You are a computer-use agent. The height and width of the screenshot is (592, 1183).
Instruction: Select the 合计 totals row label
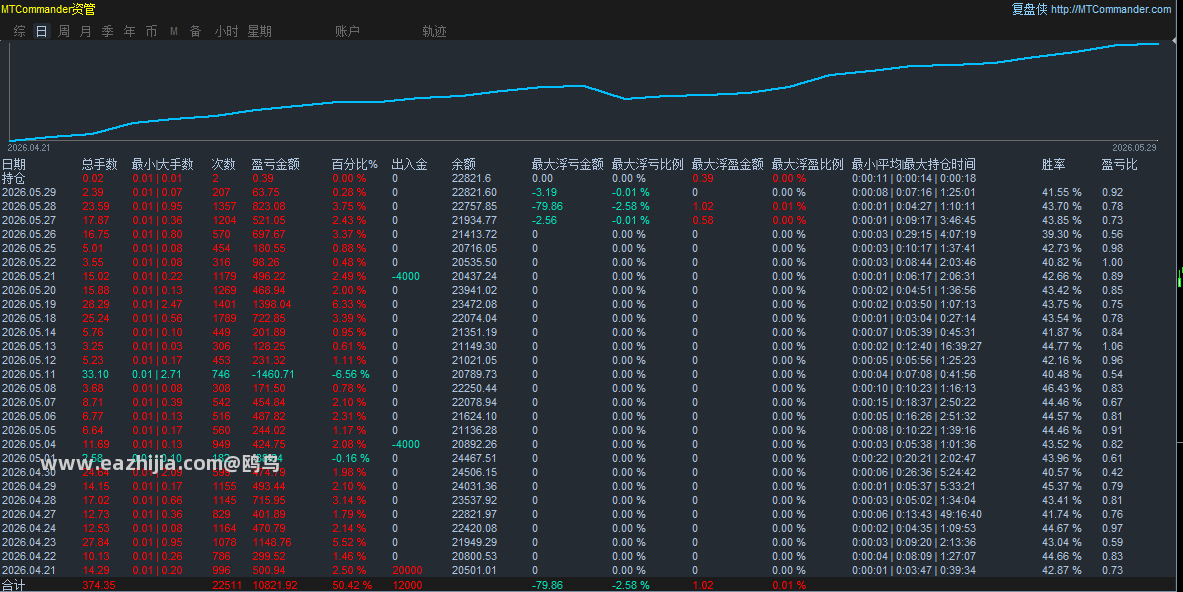click(14, 585)
